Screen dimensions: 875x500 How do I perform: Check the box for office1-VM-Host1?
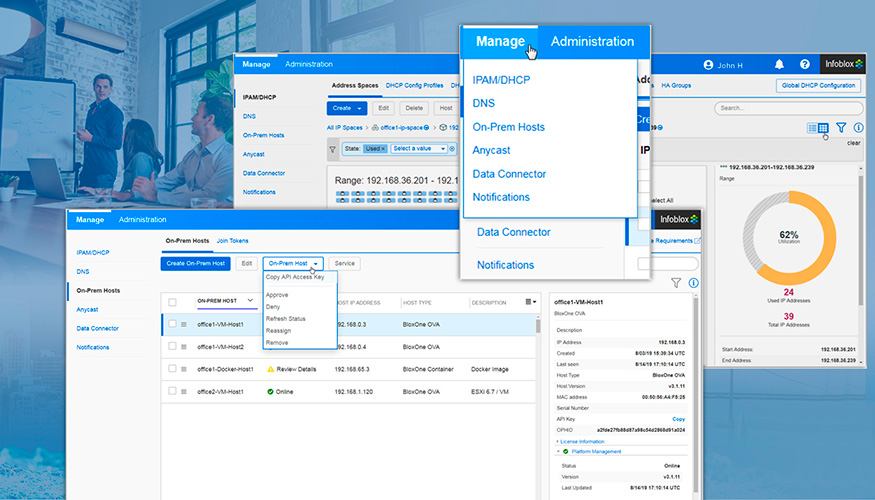172,324
